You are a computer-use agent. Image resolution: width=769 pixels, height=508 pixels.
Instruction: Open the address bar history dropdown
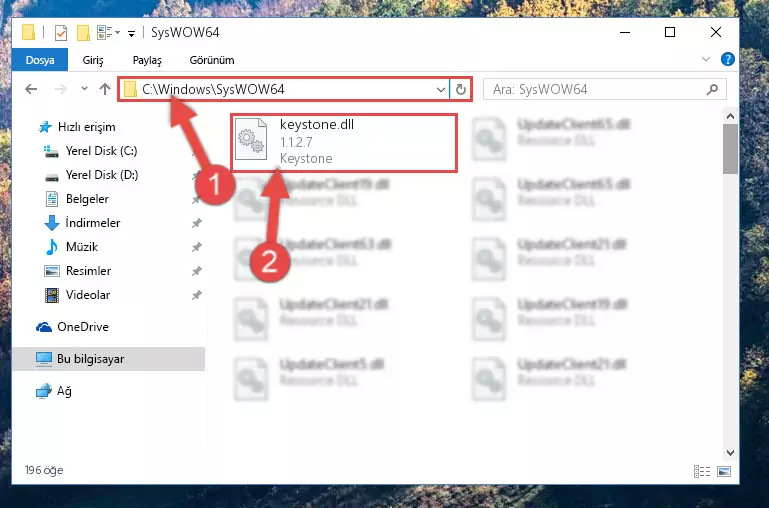(x=440, y=89)
